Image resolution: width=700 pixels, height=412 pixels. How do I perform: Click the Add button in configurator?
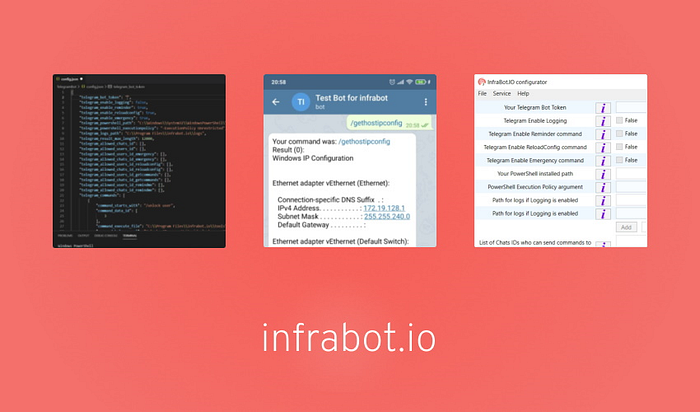pos(626,227)
